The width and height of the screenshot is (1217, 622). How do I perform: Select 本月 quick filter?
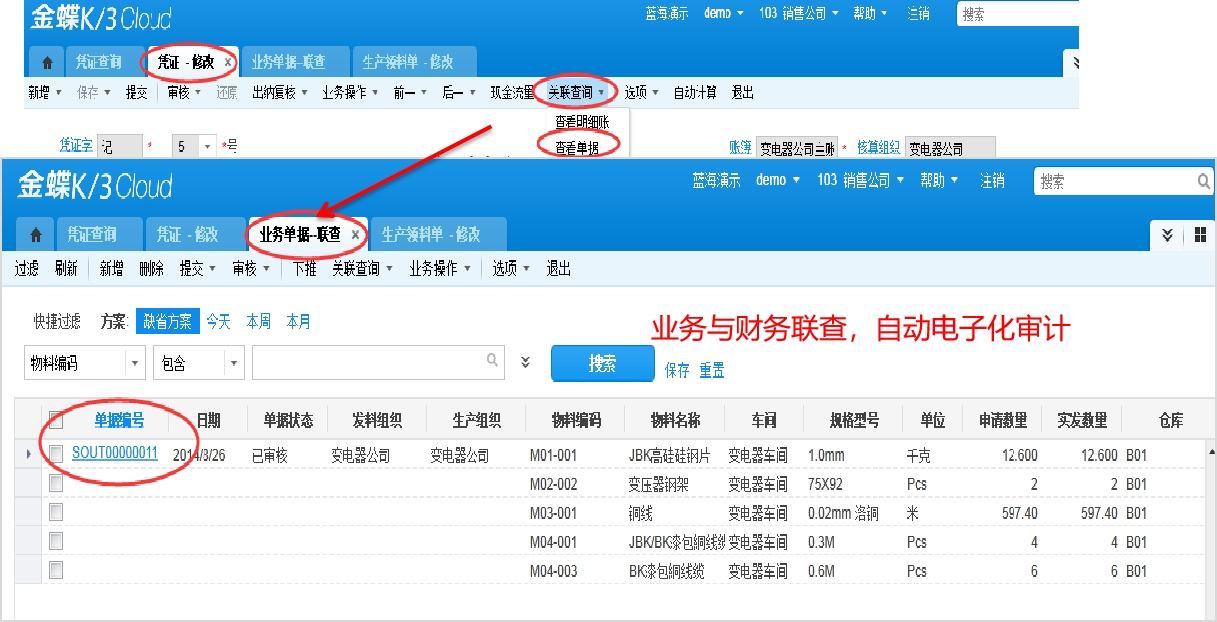tap(298, 321)
